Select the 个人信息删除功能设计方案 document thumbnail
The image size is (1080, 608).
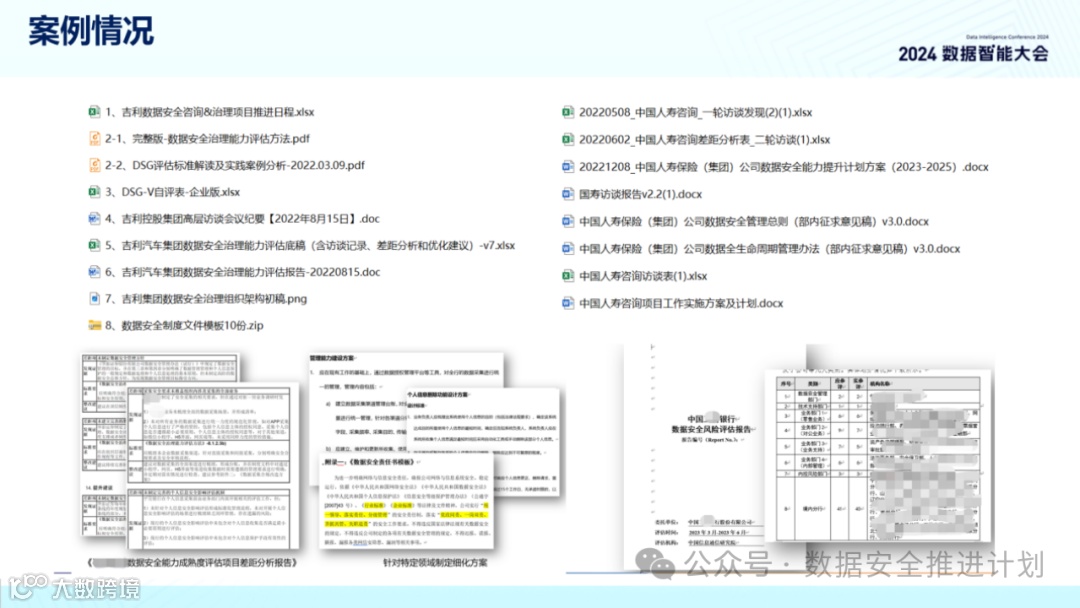483,441
